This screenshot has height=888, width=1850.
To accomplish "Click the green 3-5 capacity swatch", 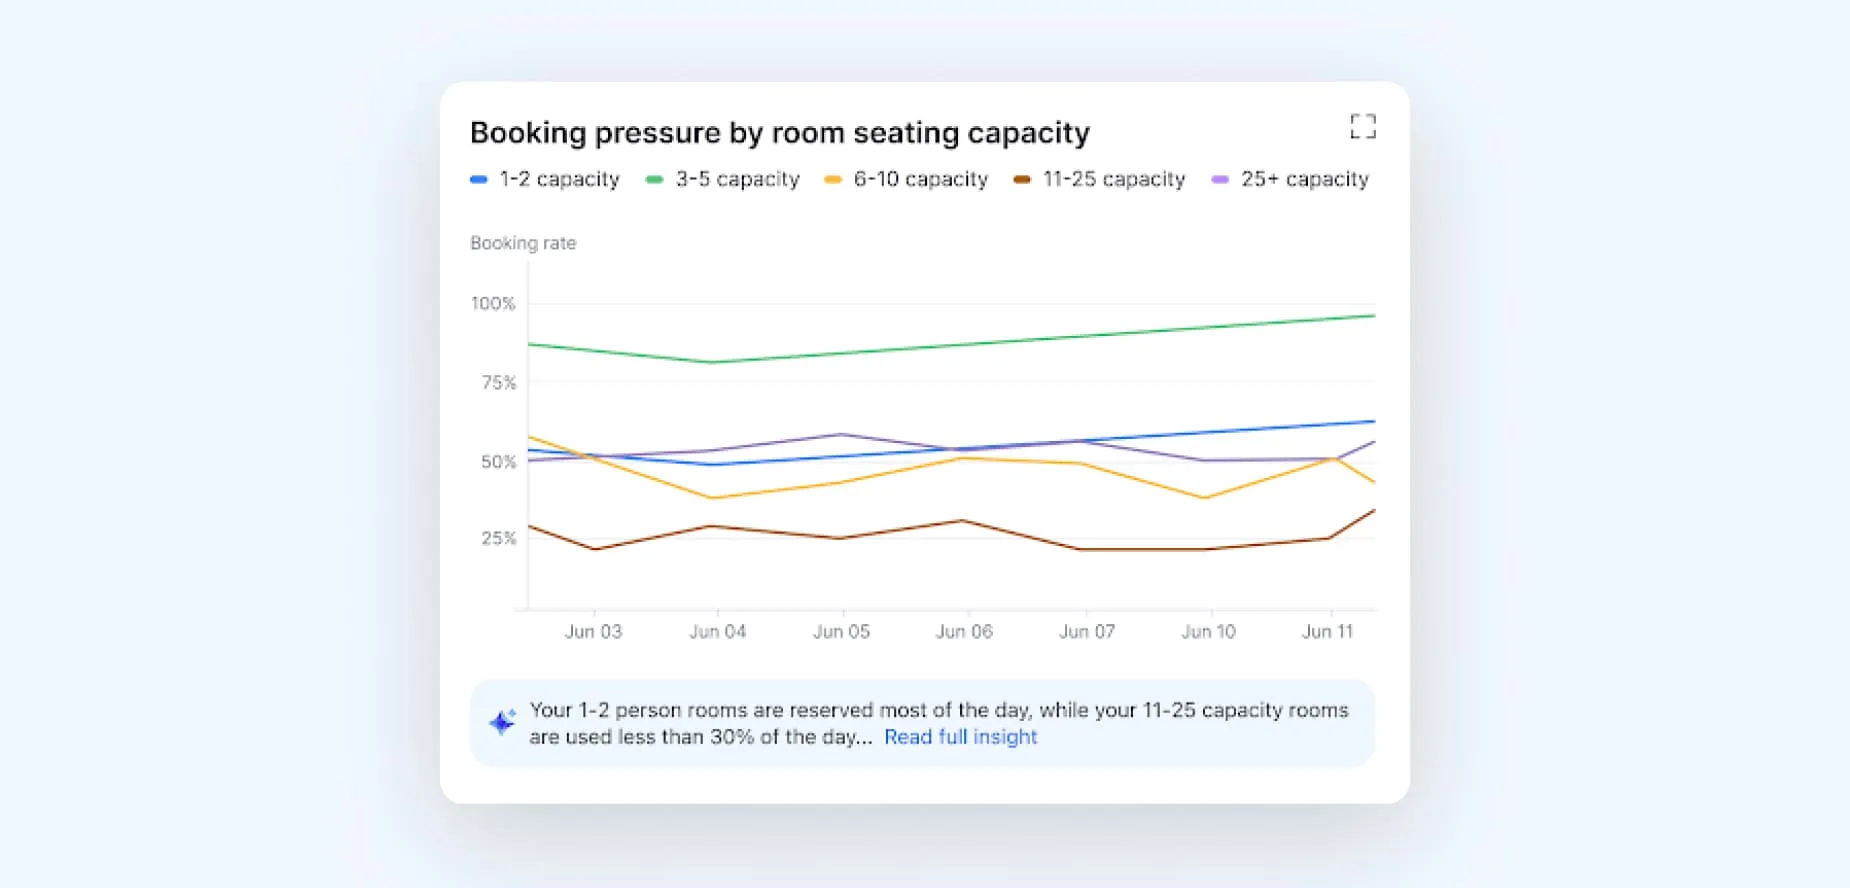I will tap(654, 180).
